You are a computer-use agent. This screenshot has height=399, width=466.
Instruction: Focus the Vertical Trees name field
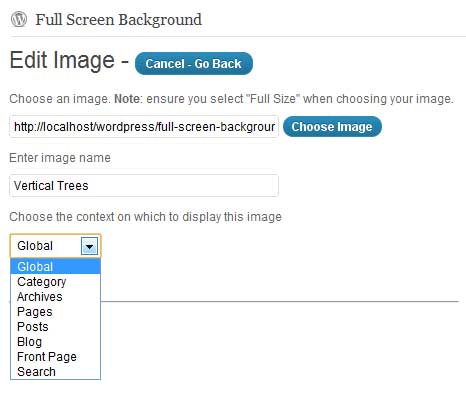pos(144,185)
